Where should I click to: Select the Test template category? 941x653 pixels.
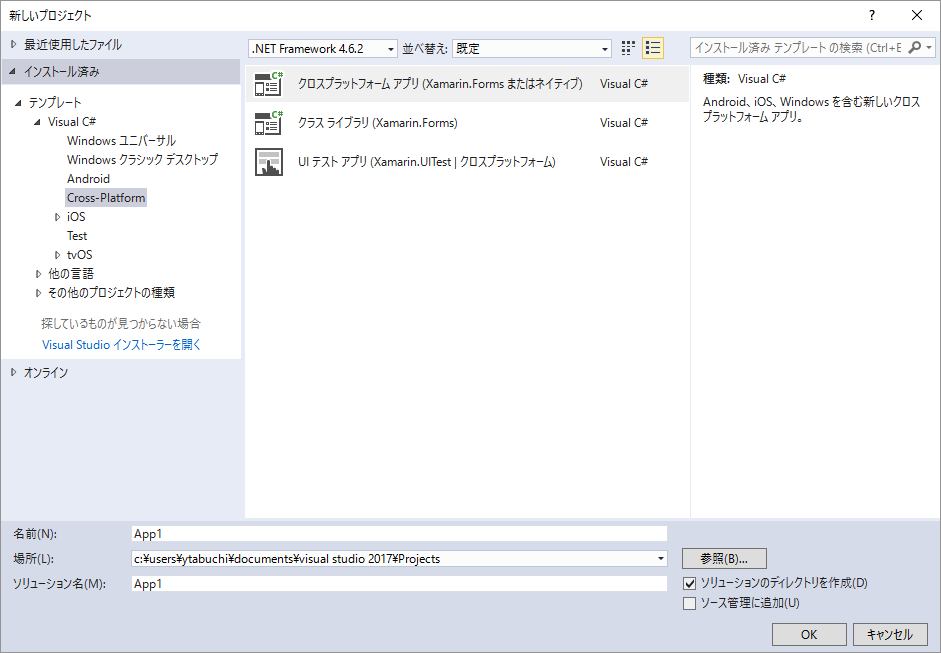[77, 236]
